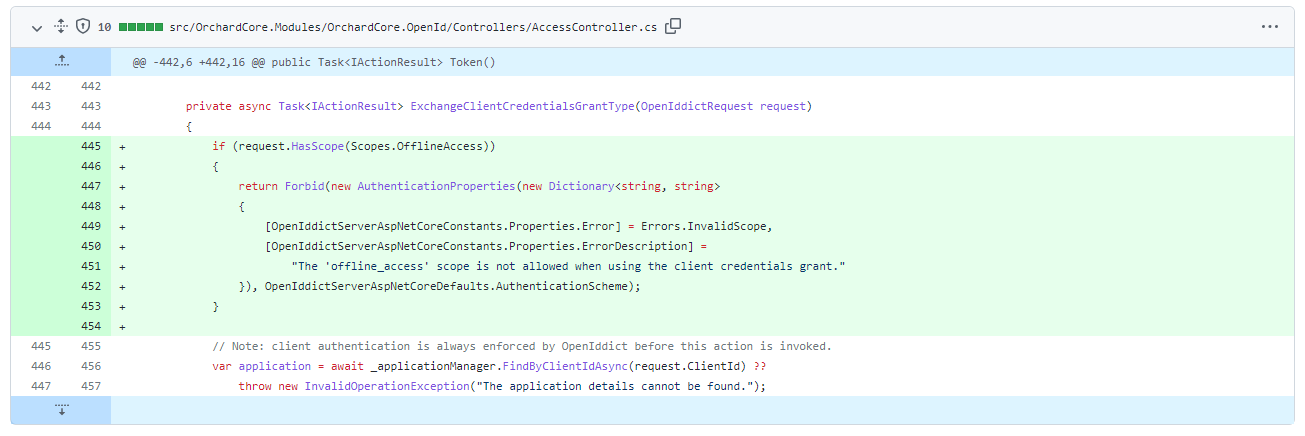Select new line number 445
This screenshot has width=1305, height=436.
point(91,146)
